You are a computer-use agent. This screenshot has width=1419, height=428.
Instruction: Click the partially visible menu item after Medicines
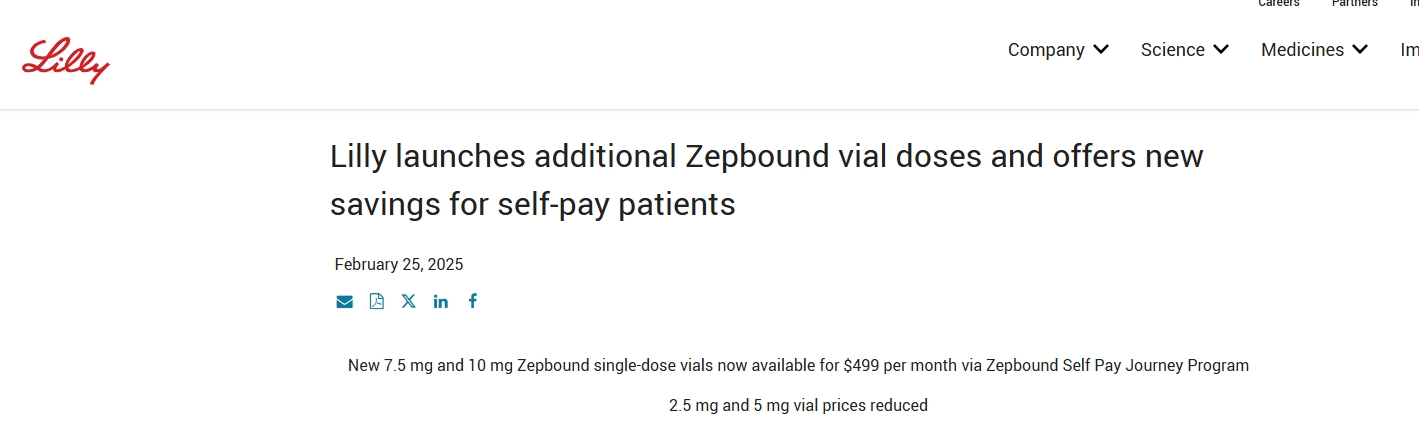click(1409, 50)
